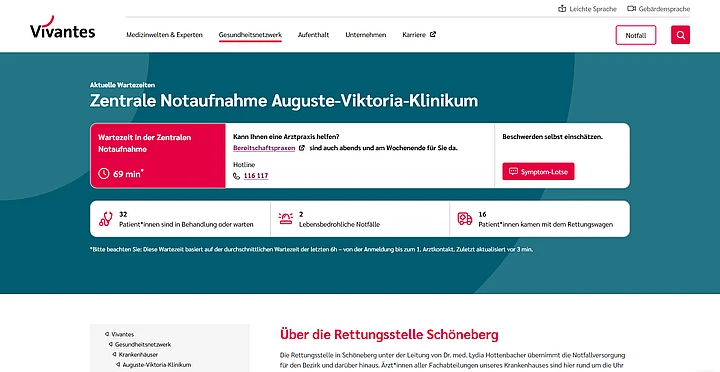720x372 pixels.
Task: Click the 'Hotline' label
Action: (244, 164)
